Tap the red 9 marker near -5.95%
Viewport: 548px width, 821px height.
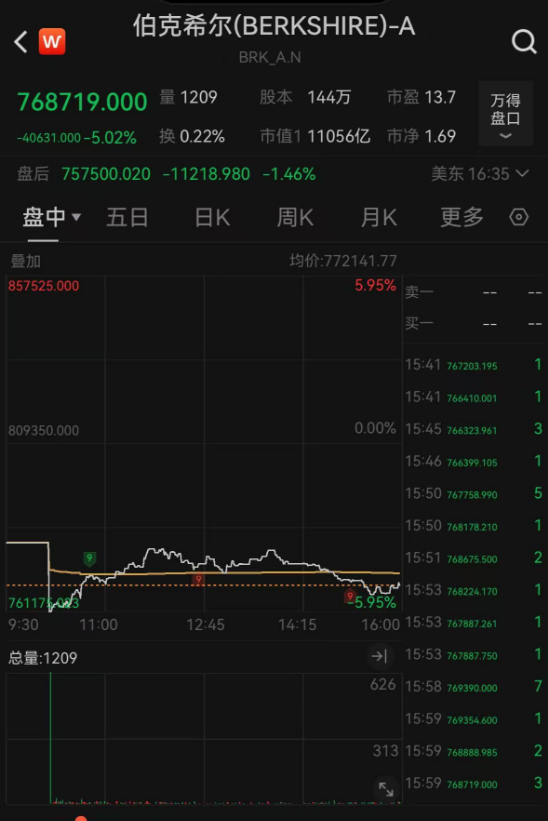(x=350, y=596)
